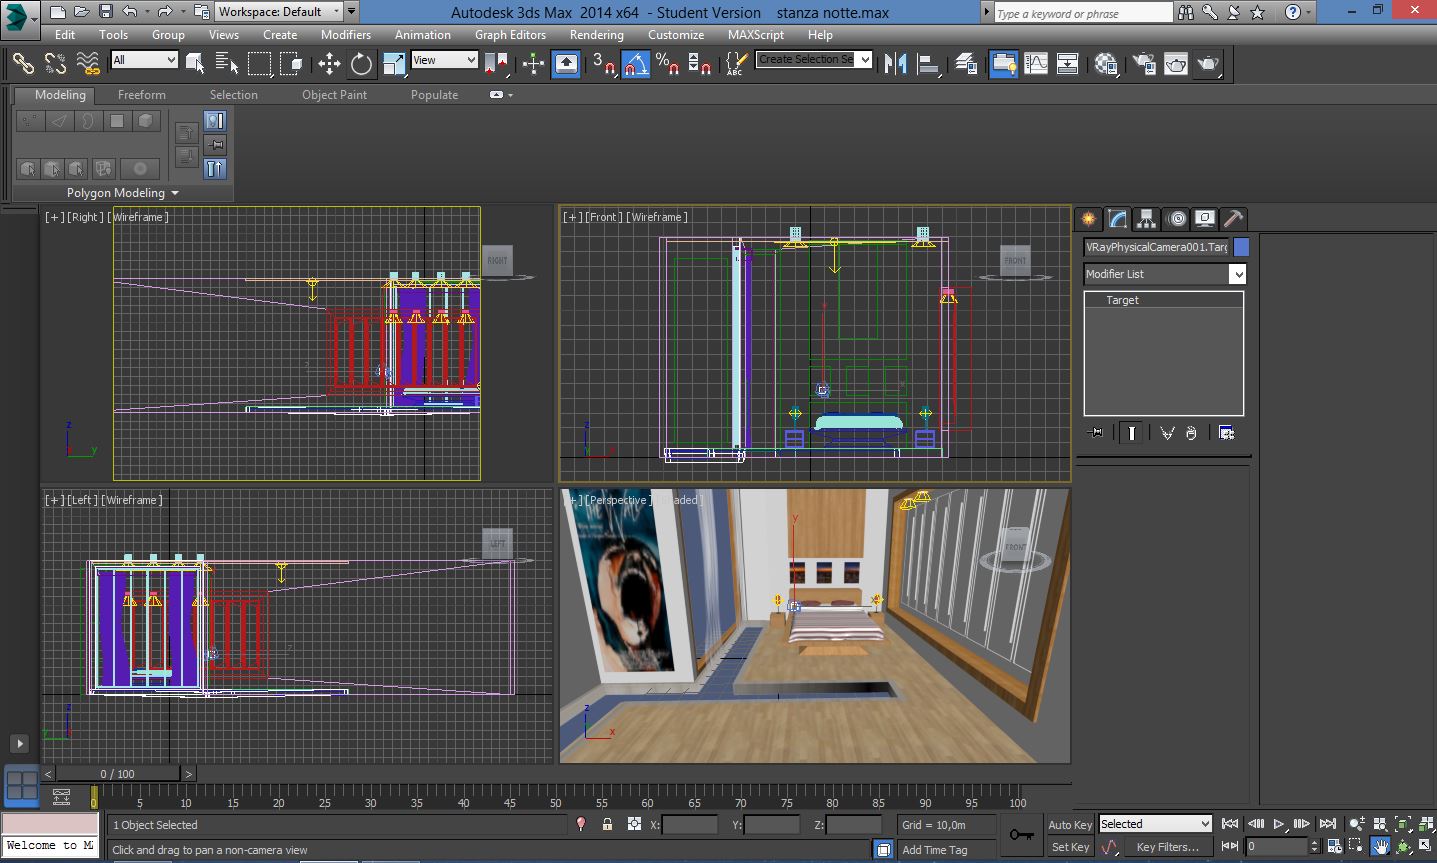
Task: Open the Material Editor
Action: (1106, 64)
